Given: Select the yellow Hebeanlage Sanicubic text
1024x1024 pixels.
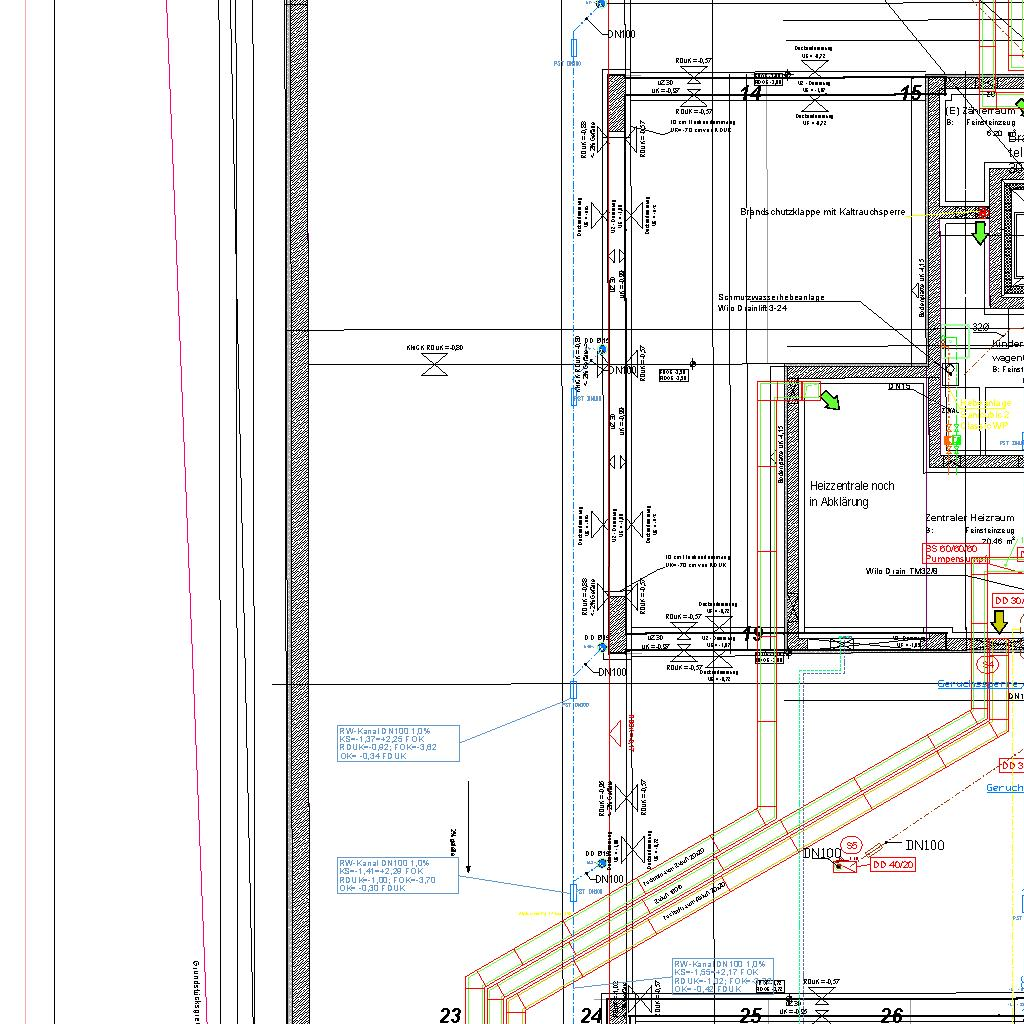Looking at the screenshot, I should click(x=985, y=414).
